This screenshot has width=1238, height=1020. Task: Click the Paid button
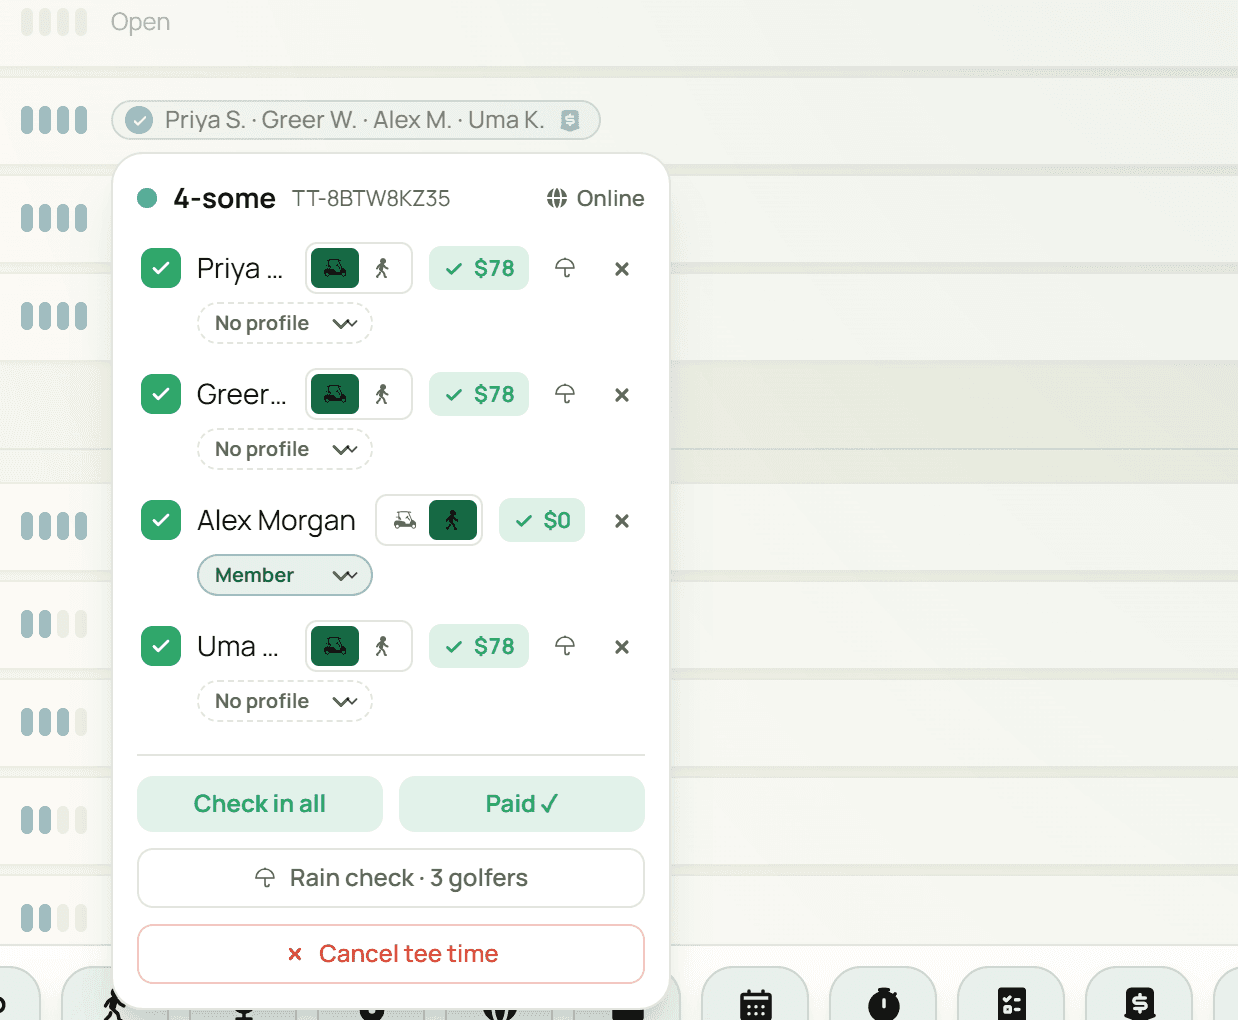pyautogui.click(x=522, y=804)
